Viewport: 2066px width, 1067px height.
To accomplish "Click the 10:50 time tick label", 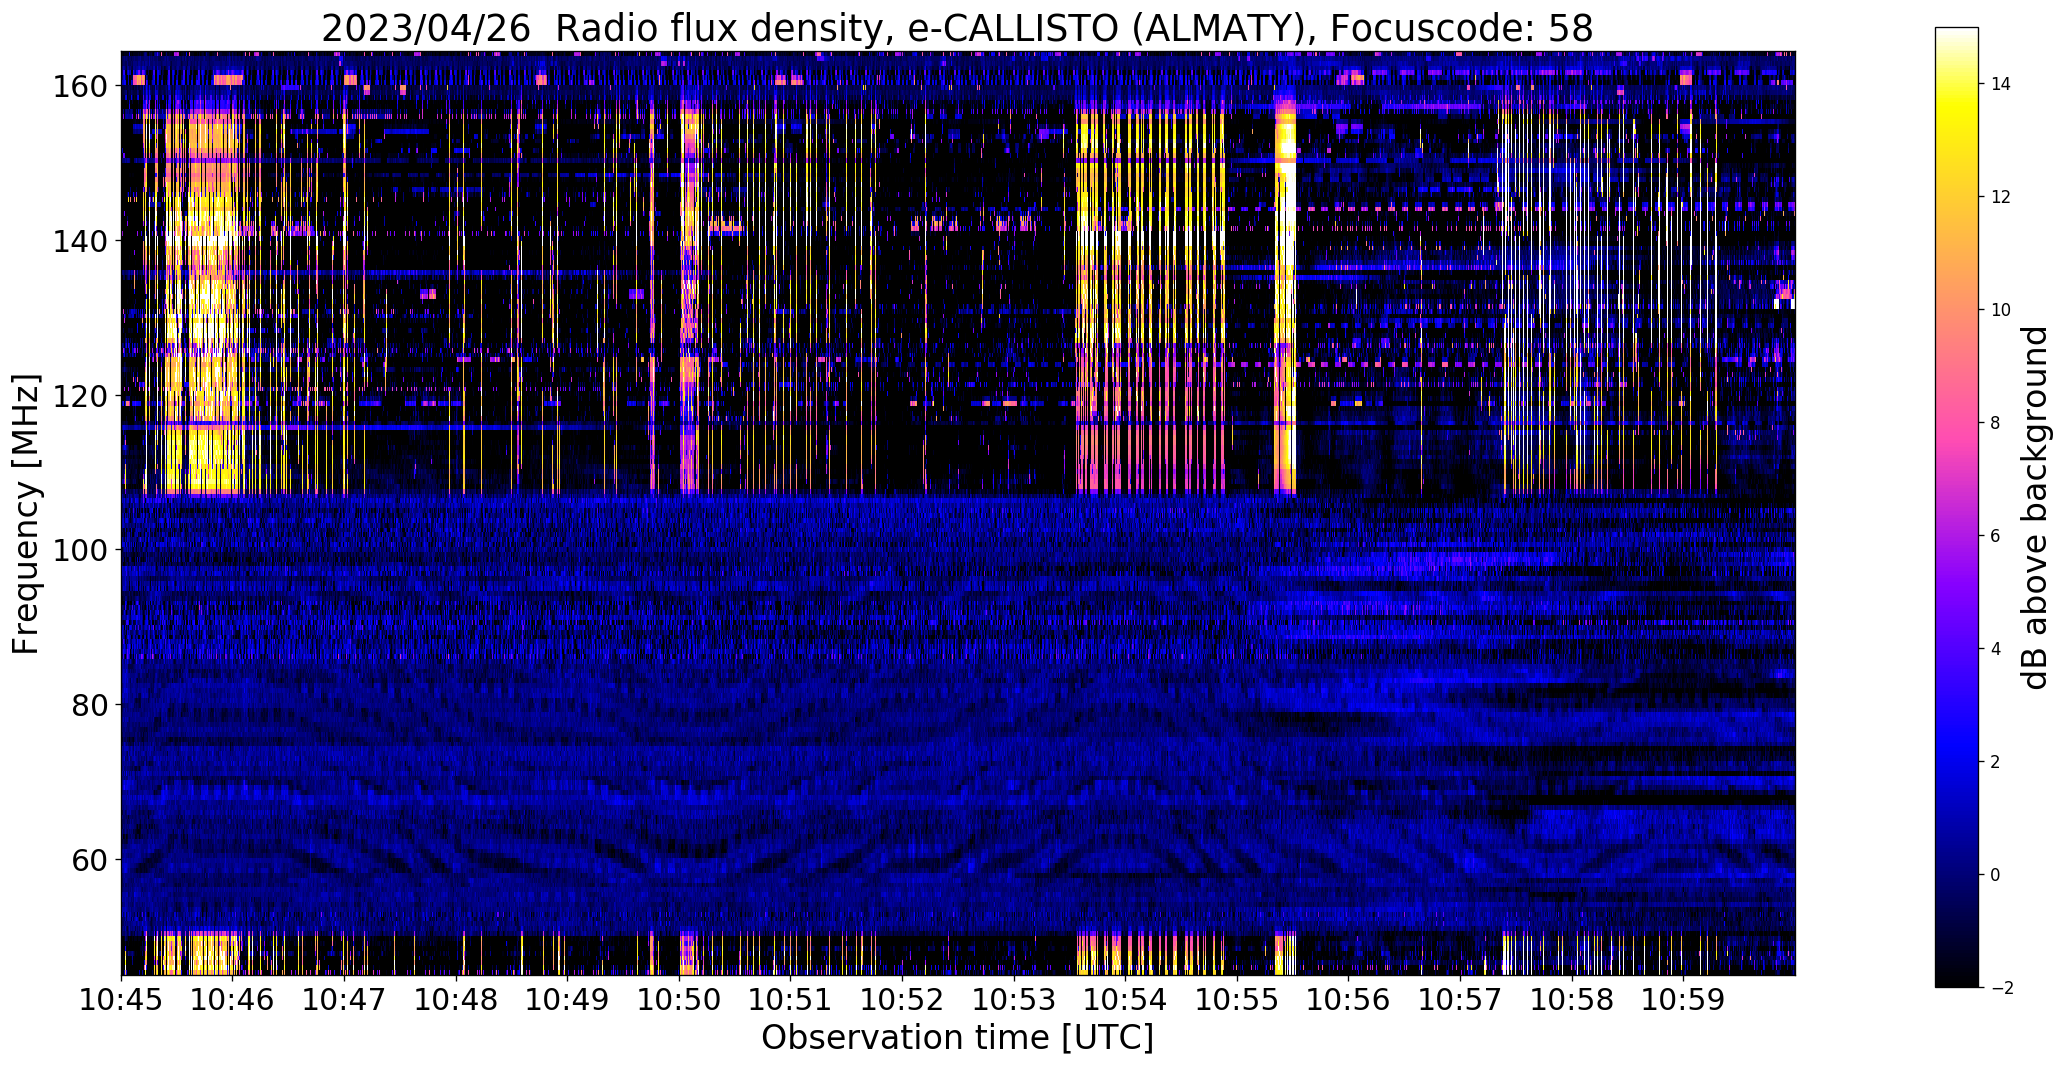I will click(x=680, y=1000).
